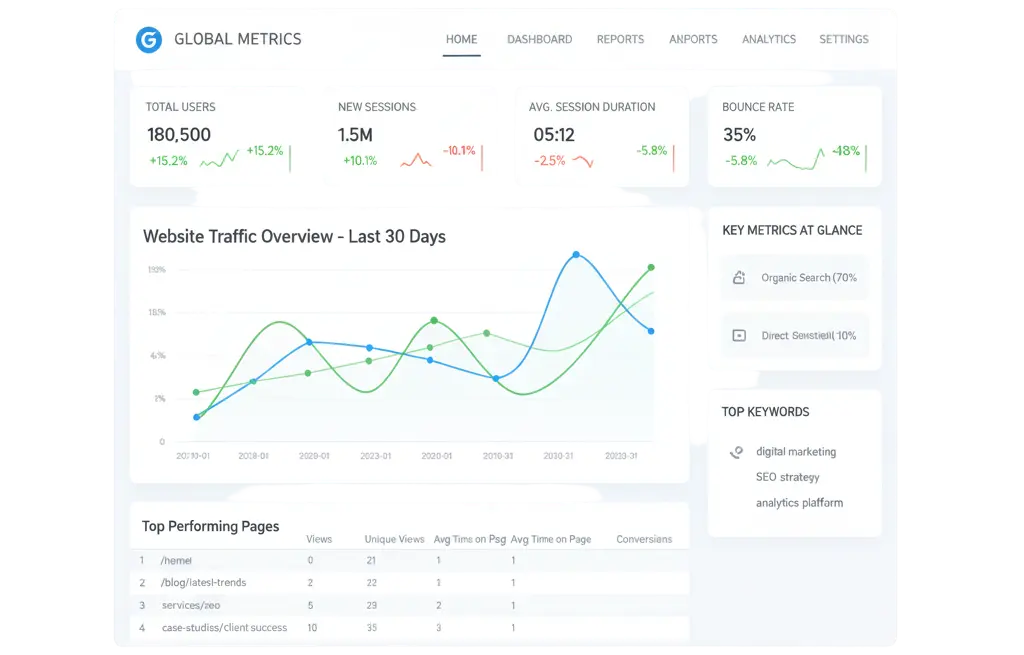
Task: Sort by the Unique Views column header
Action: (x=394, y=539)
